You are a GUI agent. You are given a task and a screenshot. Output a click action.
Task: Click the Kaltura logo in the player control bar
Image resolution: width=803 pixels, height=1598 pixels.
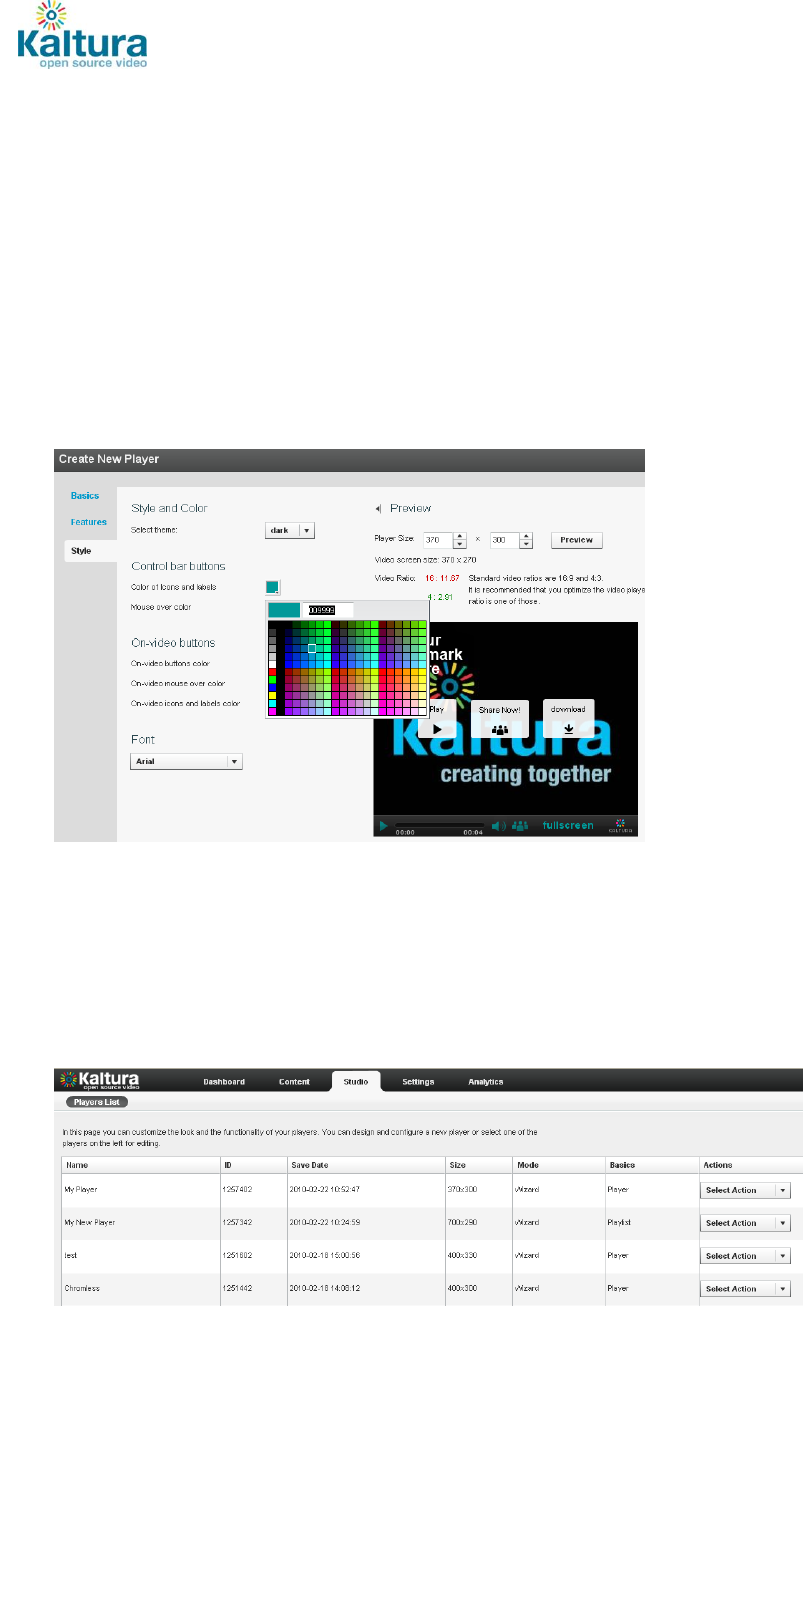point(621,826)
